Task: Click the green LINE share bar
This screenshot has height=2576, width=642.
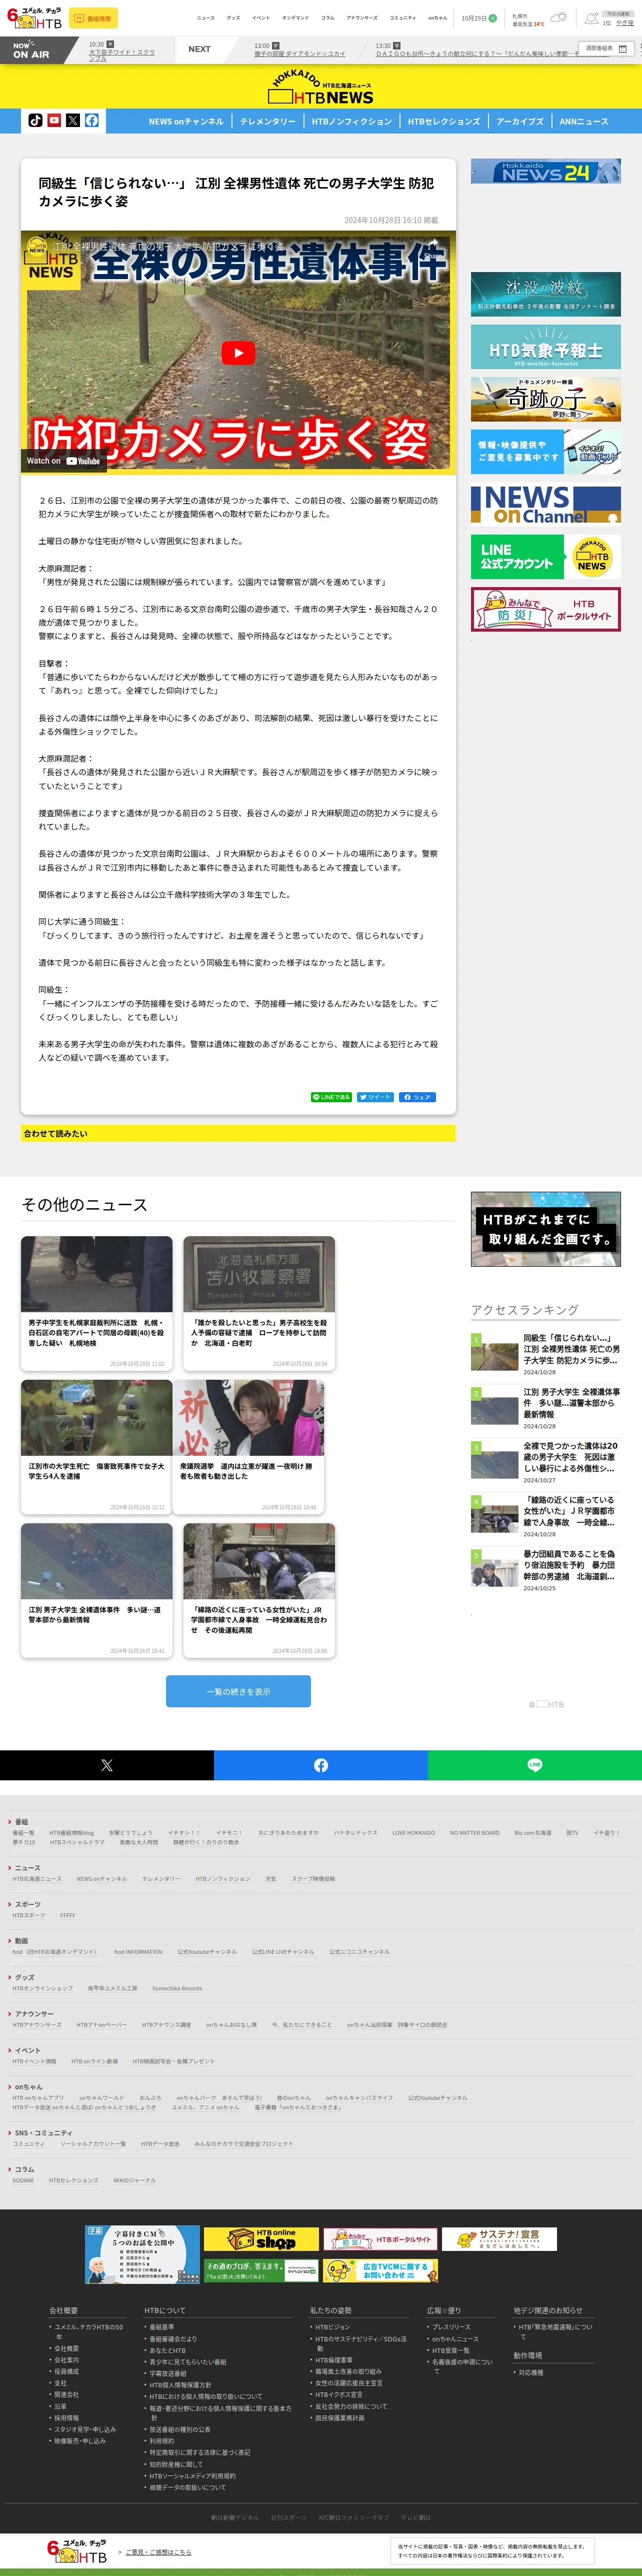Action: click(535, 1765)
